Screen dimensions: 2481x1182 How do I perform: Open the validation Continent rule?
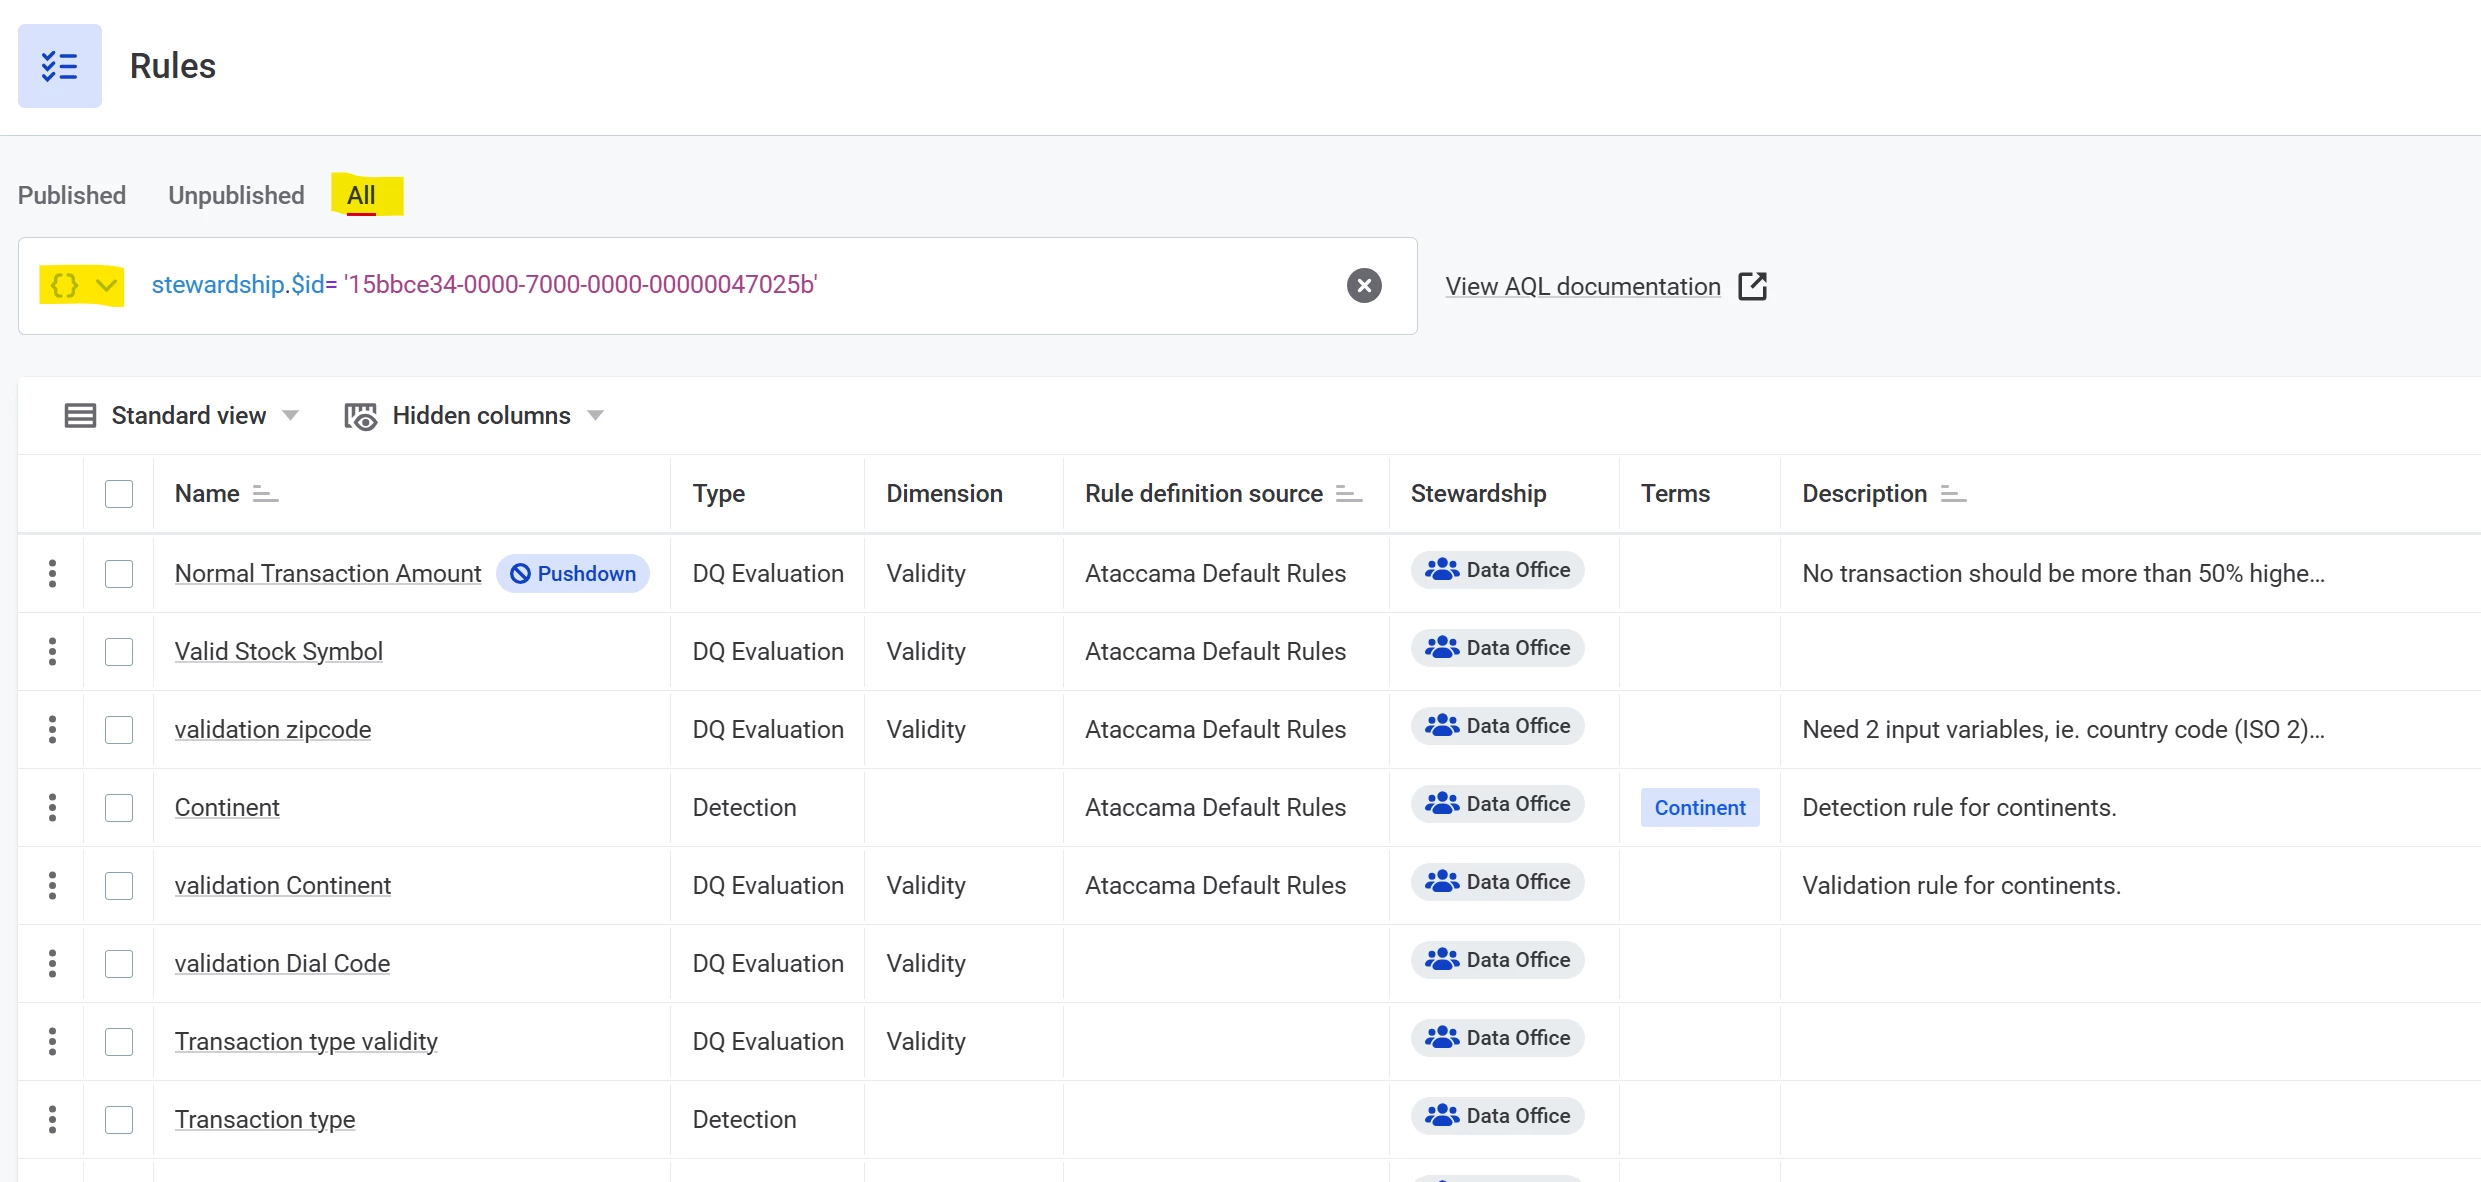(283, 886)
